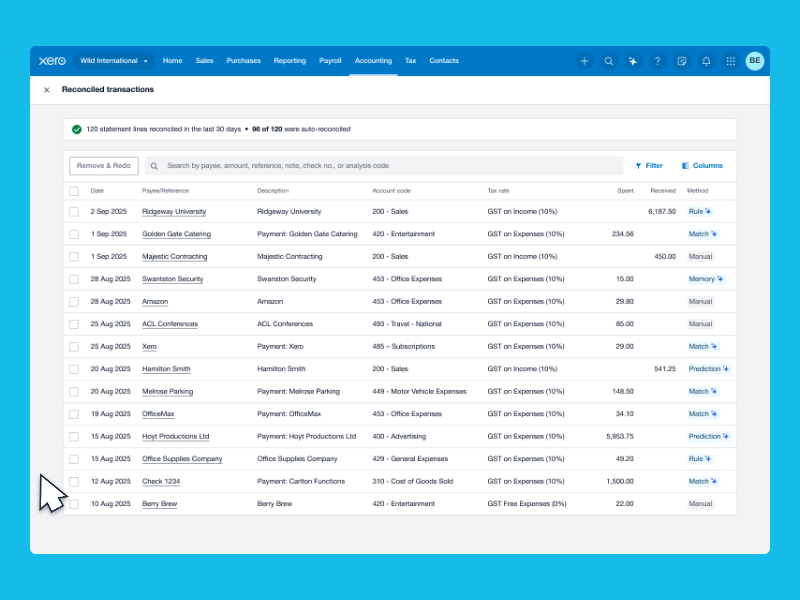Open the Tax menu
This screenshot has height=600, width=800.
411,61
